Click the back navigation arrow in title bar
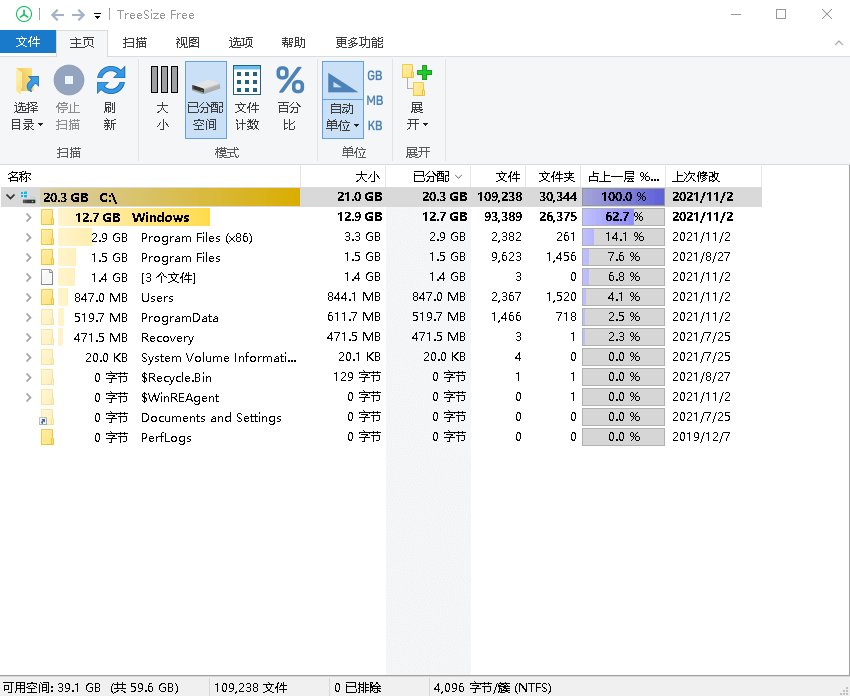The width and height of the screenshot is (850, 696). click(x=57, y=15)
